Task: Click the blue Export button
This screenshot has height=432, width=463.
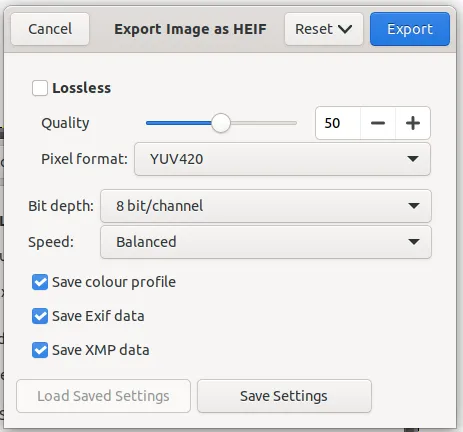Action: [x=410, y=29]
